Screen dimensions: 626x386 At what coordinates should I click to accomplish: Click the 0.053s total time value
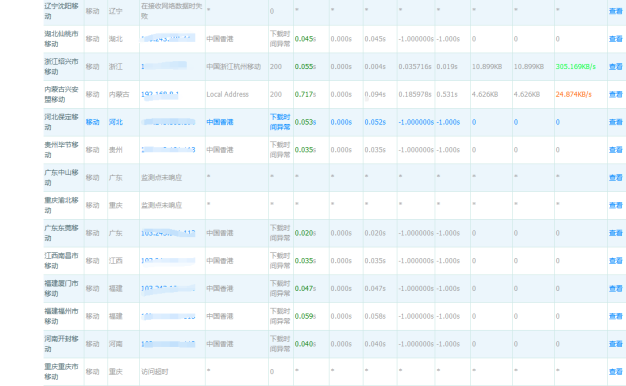[x=305, y=122]
